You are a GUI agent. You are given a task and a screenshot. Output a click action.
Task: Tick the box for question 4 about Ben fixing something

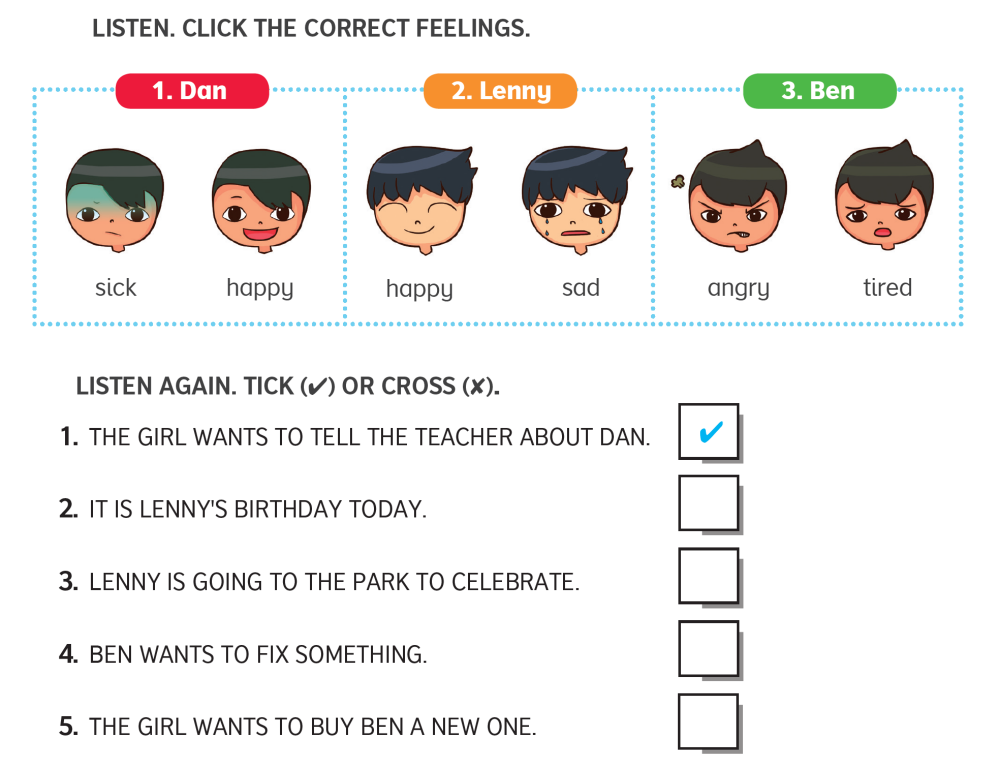click(709, 649)
